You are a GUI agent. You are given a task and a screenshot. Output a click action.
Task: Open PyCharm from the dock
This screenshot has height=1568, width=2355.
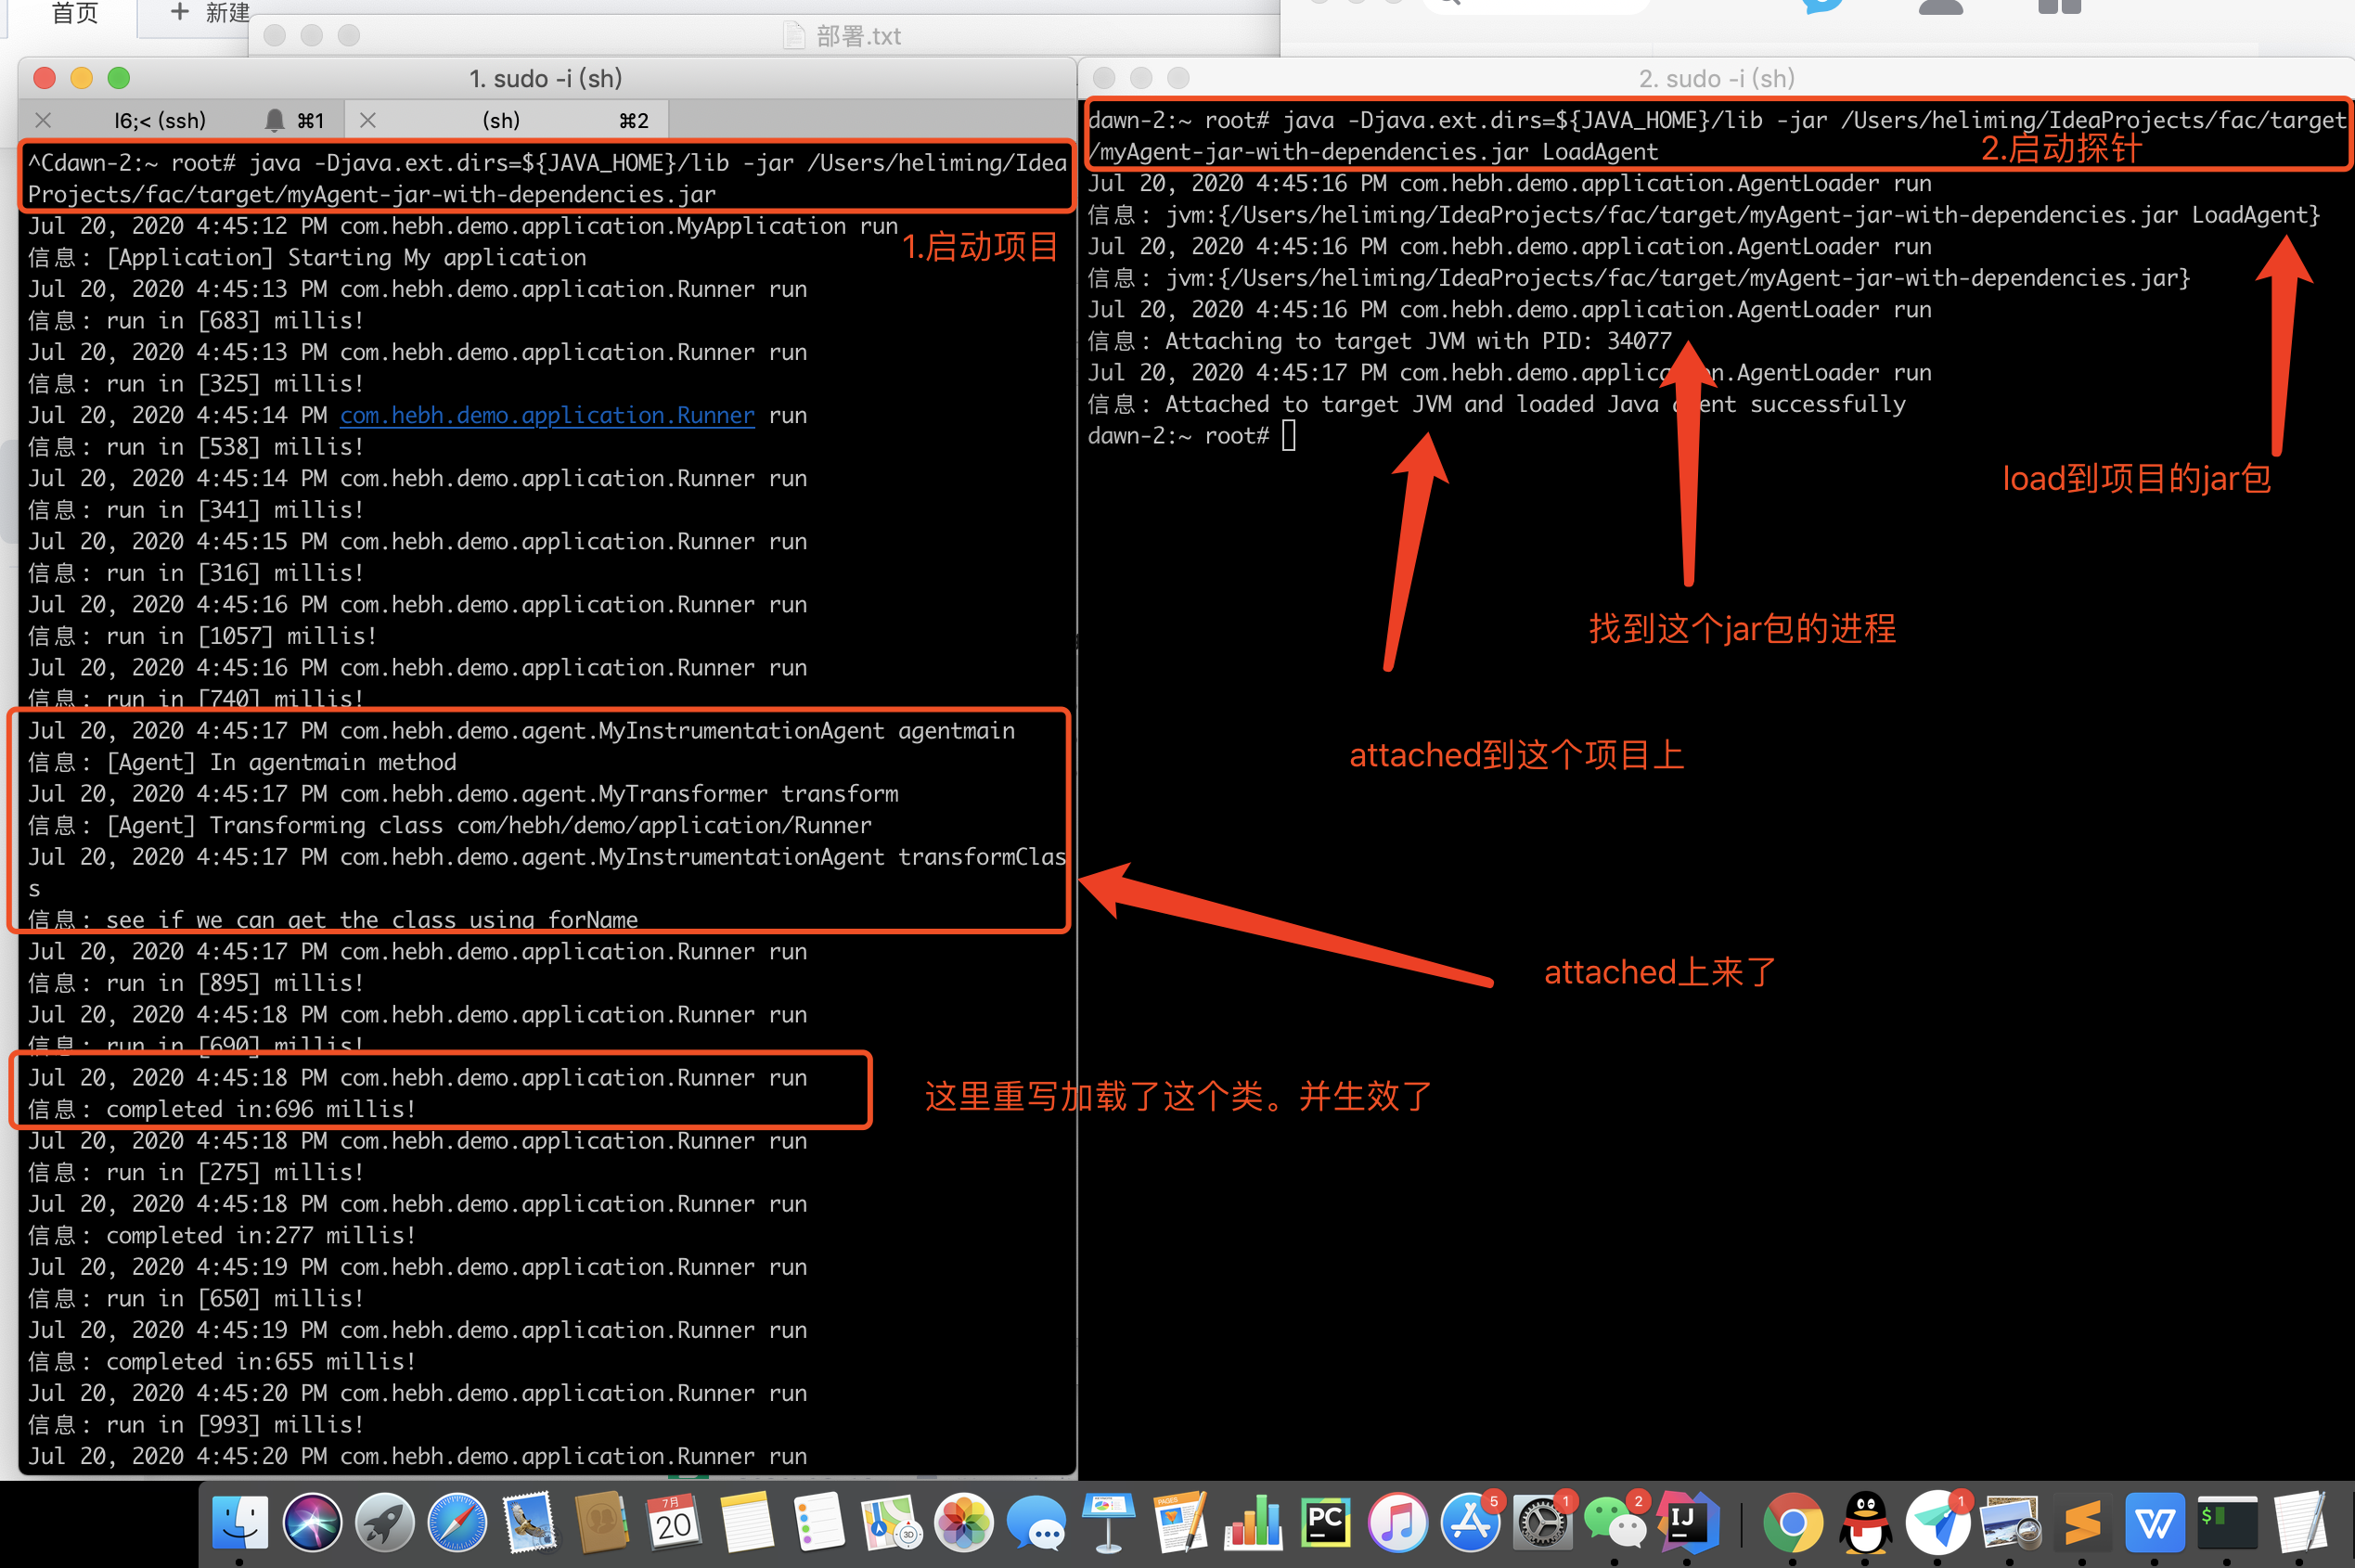(1325, 1521)
